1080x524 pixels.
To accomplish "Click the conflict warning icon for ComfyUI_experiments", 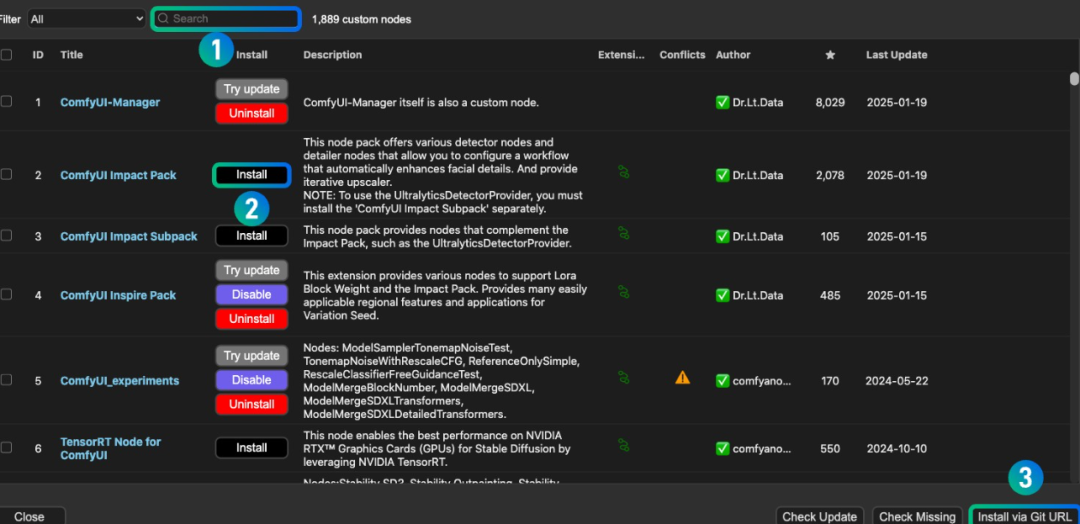I will [682, 377].
